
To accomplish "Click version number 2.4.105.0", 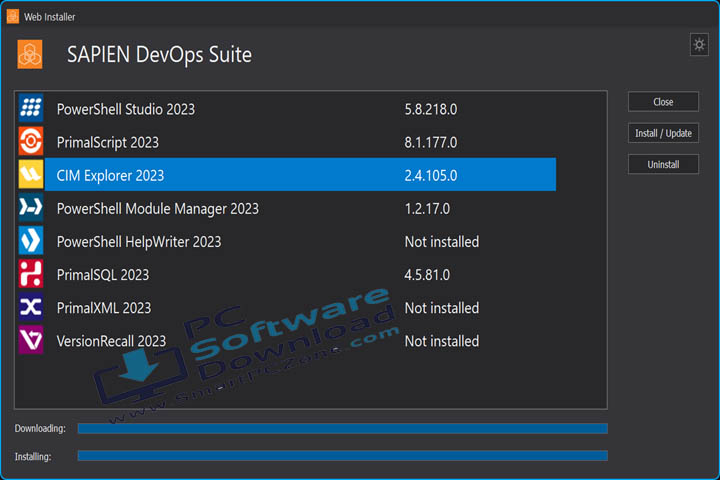I will click(431, 175).
